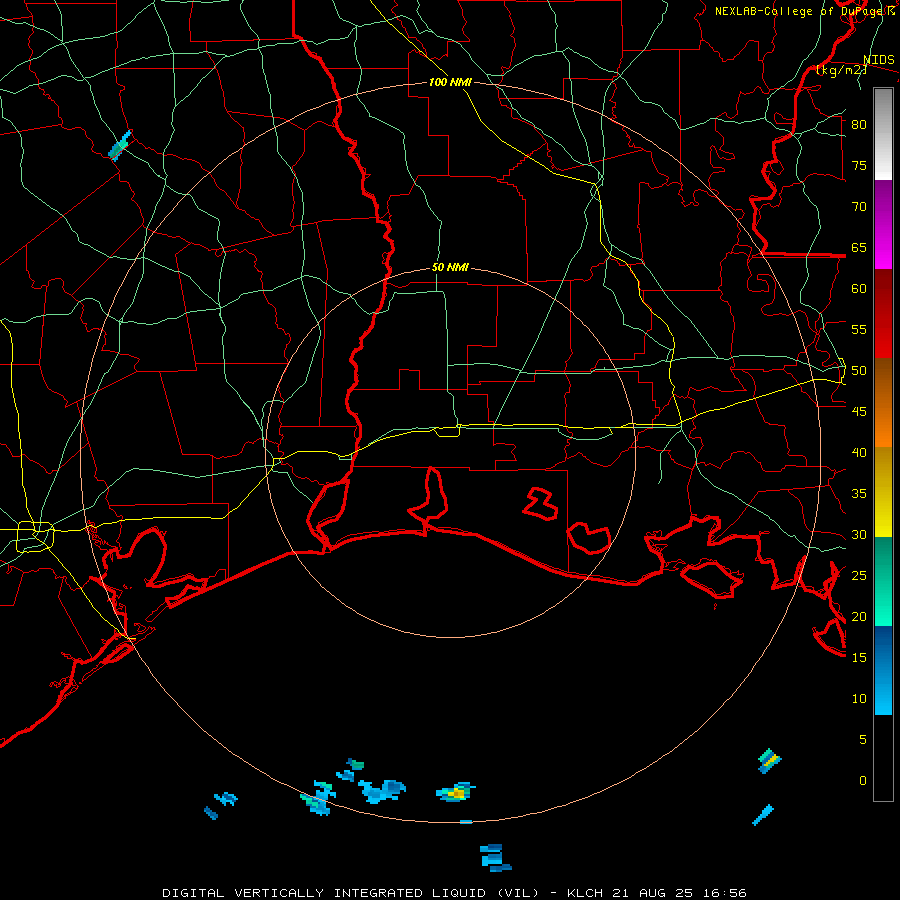The image size is (900, 900).
Task: Click the blue echo cluster below the 100 NMI ring
Action: (495, 858)
